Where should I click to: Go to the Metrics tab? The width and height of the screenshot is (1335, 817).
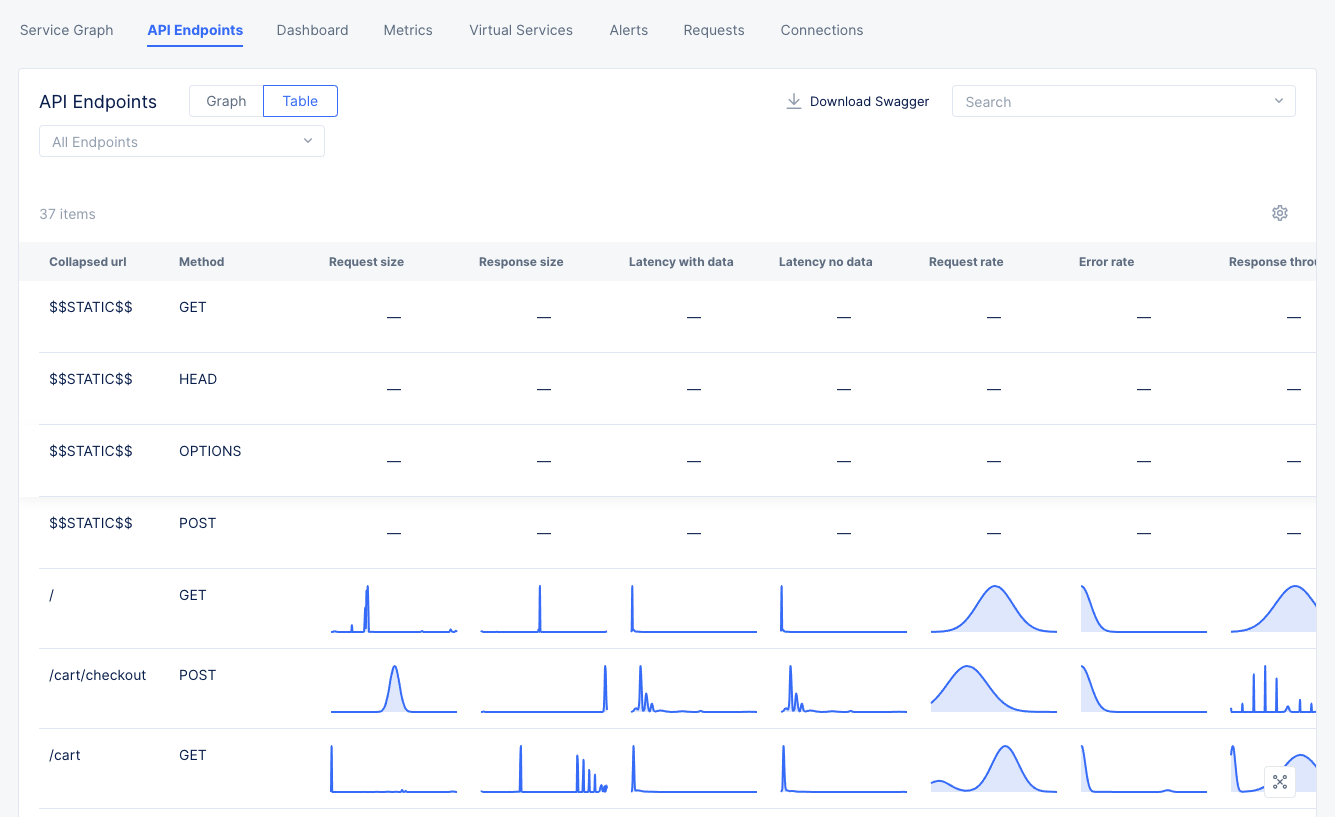[407, 30]
